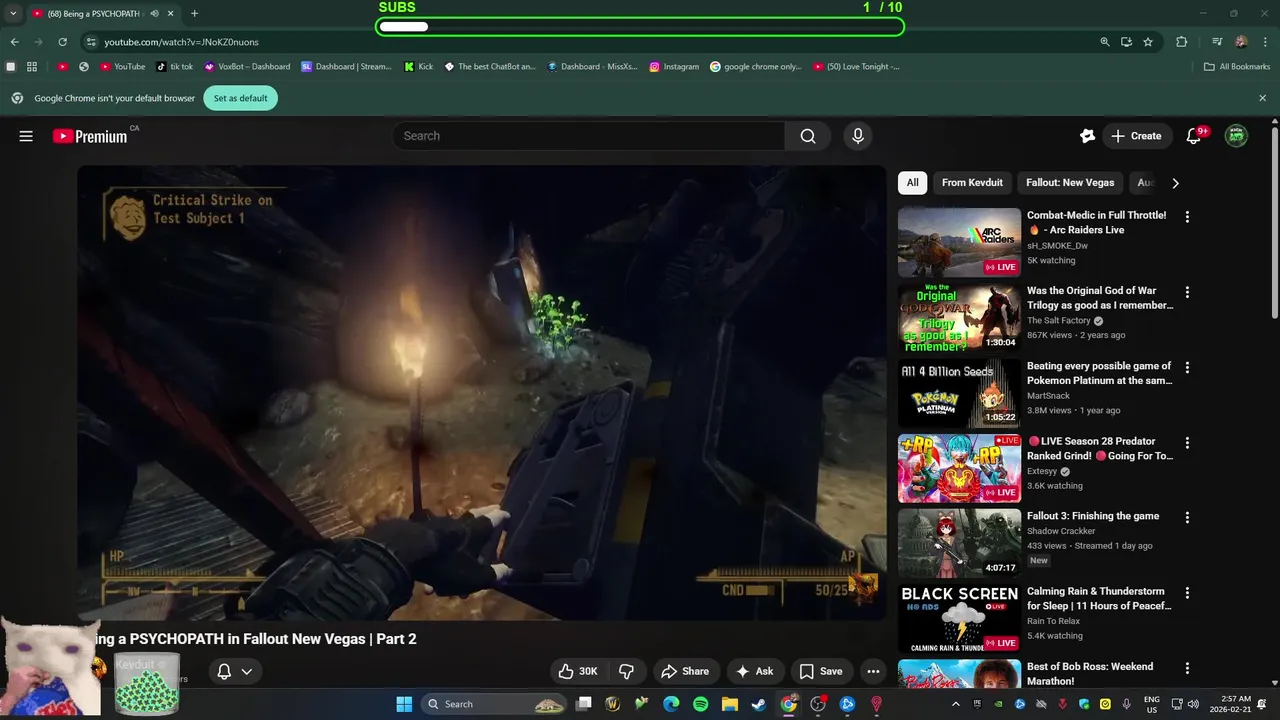Open options menu for God of War video
The width and height of the screenshot is (1280, 720).
click(x=1187, y=292)
